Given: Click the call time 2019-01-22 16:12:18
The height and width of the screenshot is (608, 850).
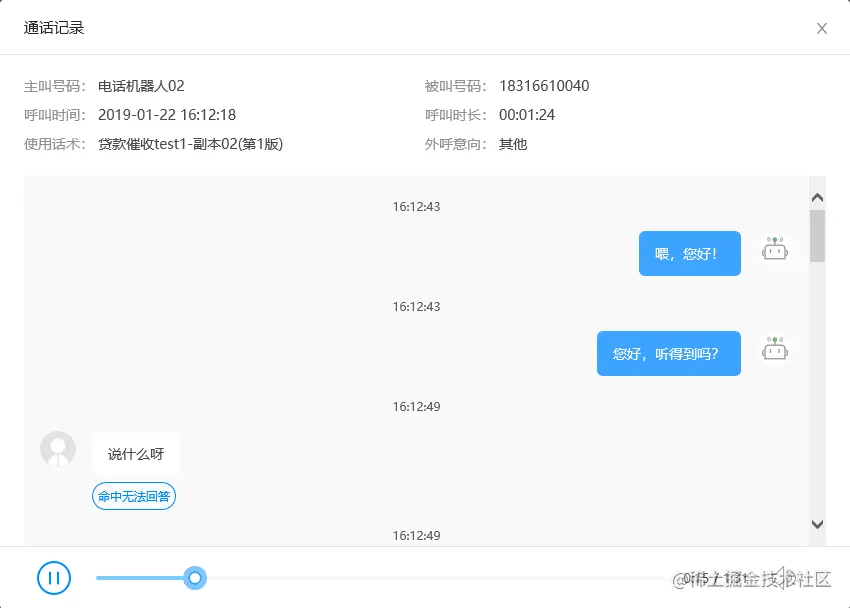Looking at the screenshot, I should click(167, 115).
